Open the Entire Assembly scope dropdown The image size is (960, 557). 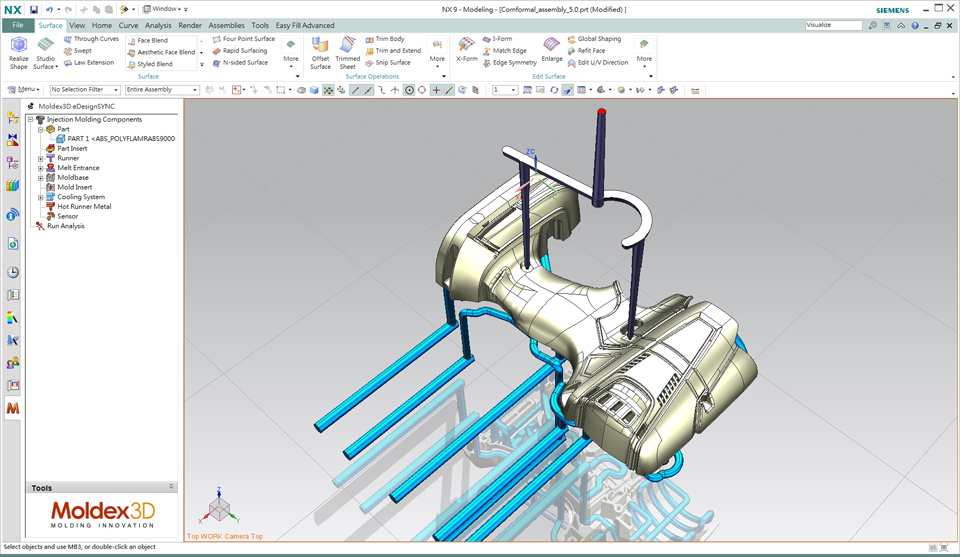click(161, 90)
